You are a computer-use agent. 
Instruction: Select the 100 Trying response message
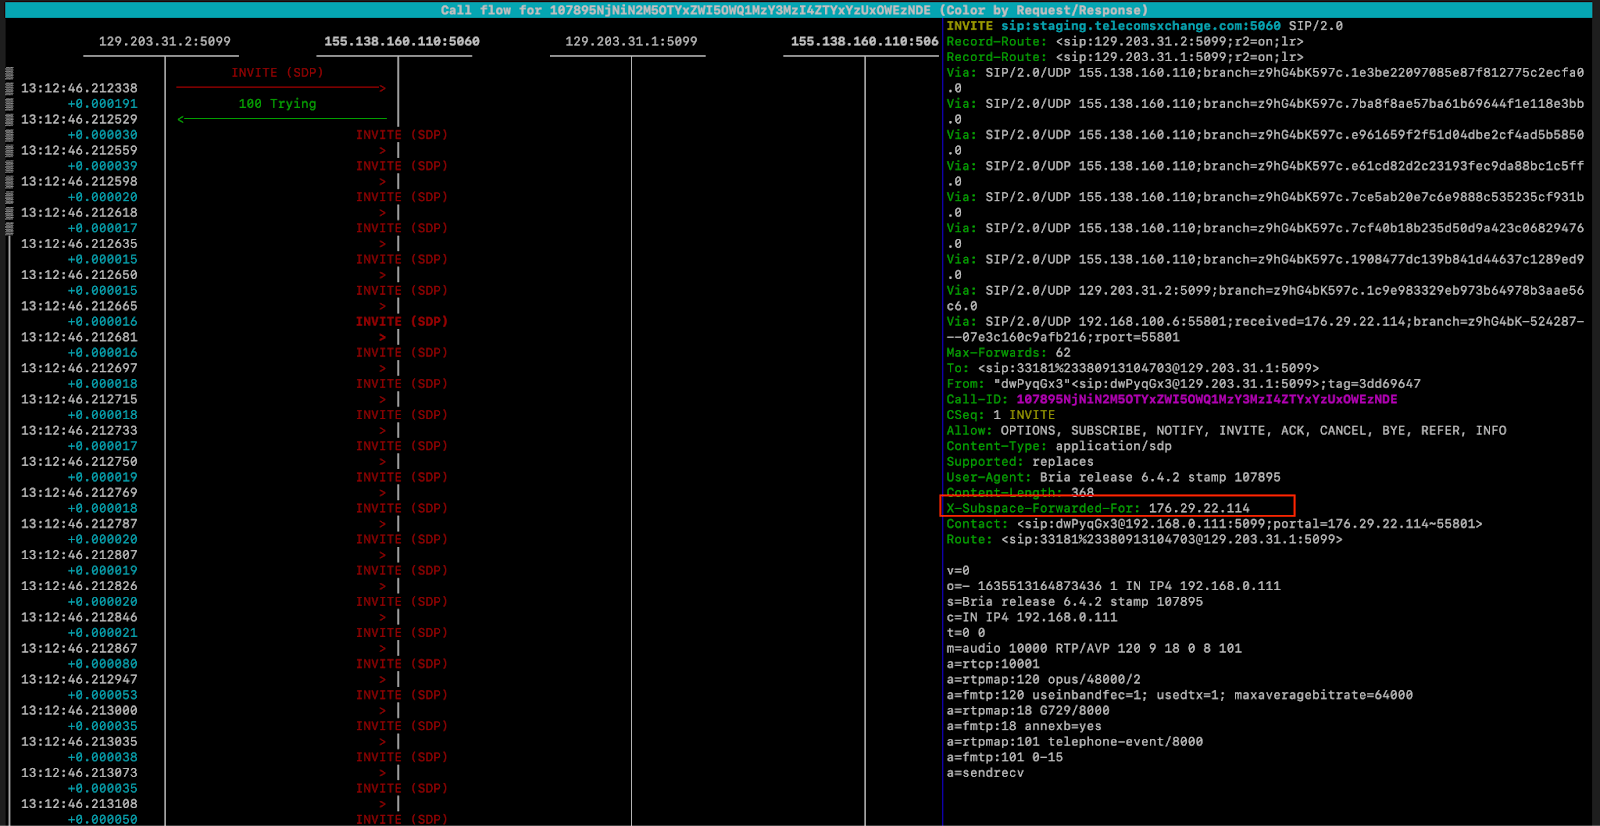click(277, 104)
